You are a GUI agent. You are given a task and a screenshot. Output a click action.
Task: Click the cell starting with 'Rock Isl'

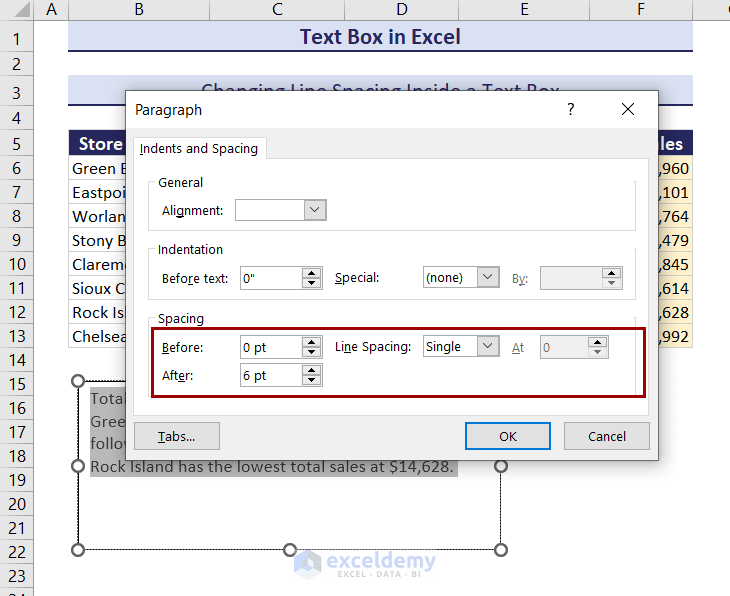click(x=97, y=312)
